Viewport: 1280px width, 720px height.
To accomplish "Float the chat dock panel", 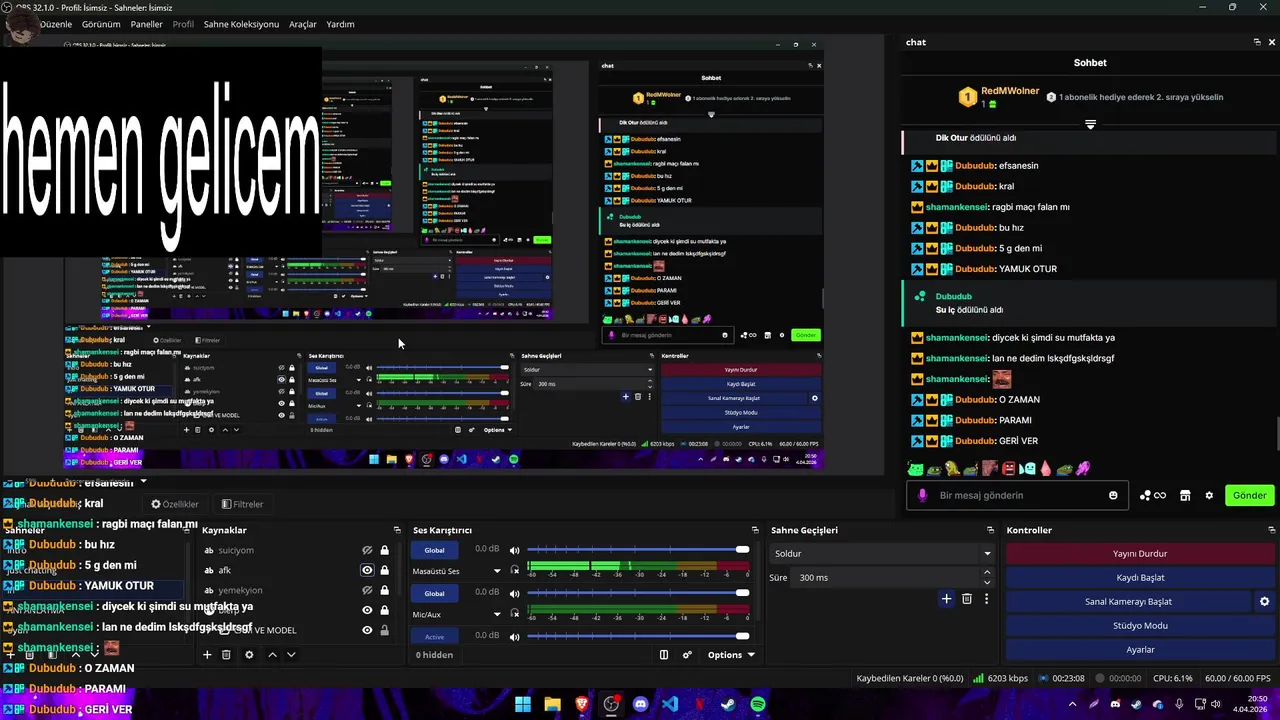I will 1257,42.
